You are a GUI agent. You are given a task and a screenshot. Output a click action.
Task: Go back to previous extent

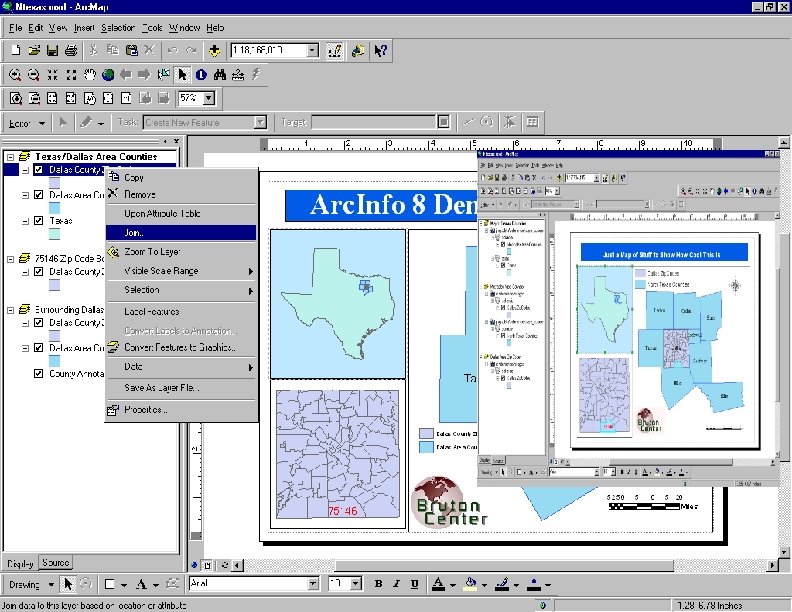[x=126, y=75]
